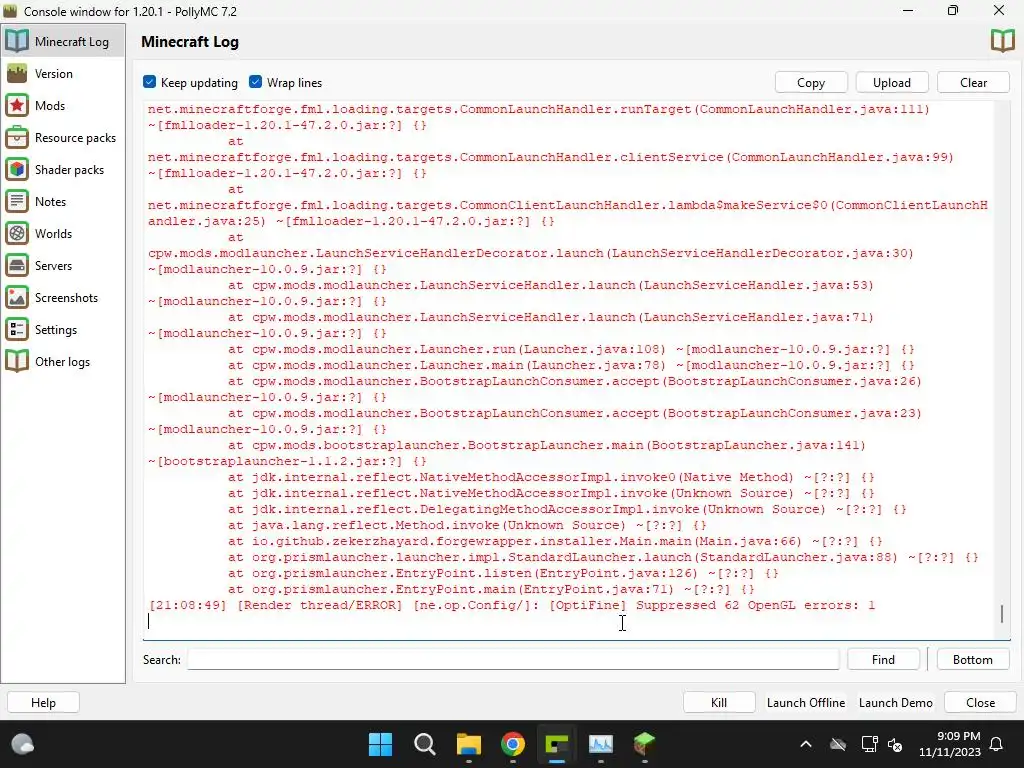Open the Other logs page
This screenshot has width=1024, height=768.
pos(63,362)
